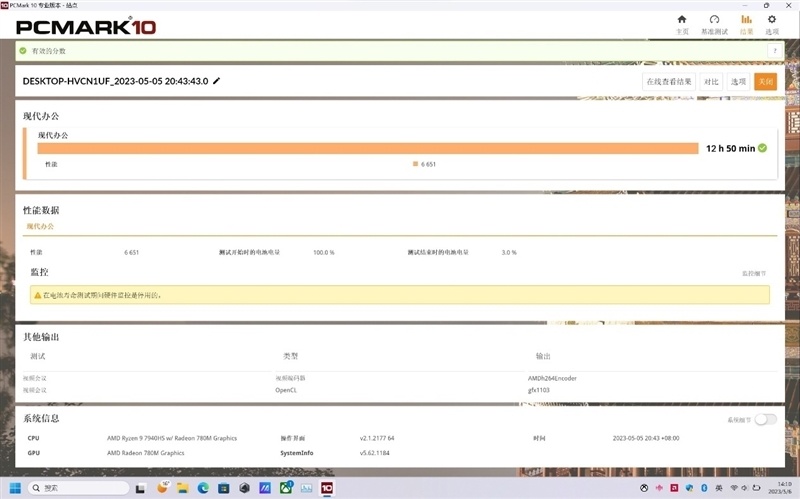
Task: Click the 2023-05-05 20:43 +08:00 time value
Action: click(x=646, y=438)
